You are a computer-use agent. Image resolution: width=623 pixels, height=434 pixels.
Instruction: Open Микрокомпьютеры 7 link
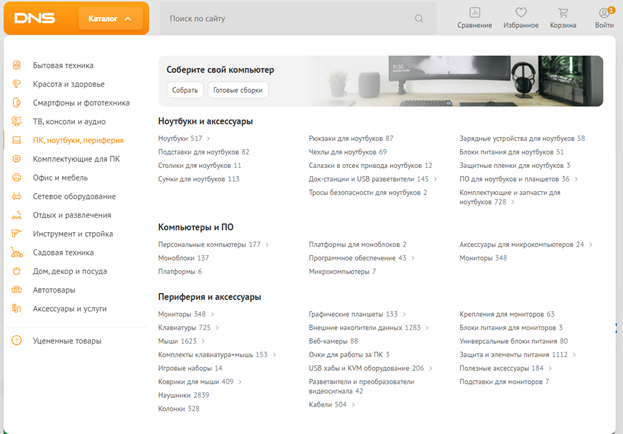tap(342, 271)
